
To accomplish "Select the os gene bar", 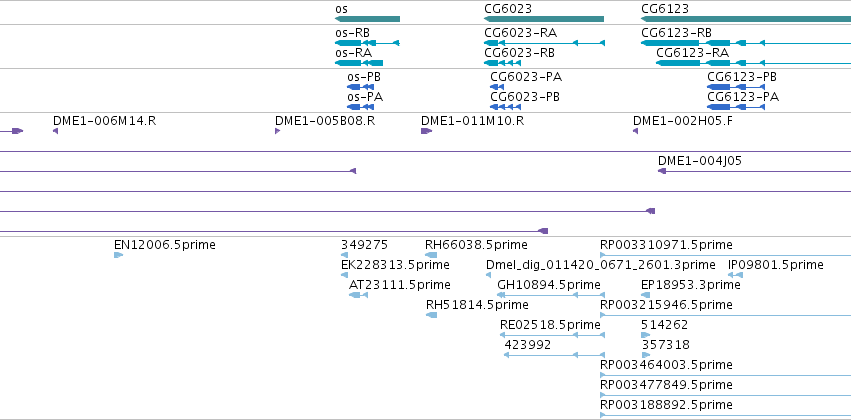I will click(367, 19).
